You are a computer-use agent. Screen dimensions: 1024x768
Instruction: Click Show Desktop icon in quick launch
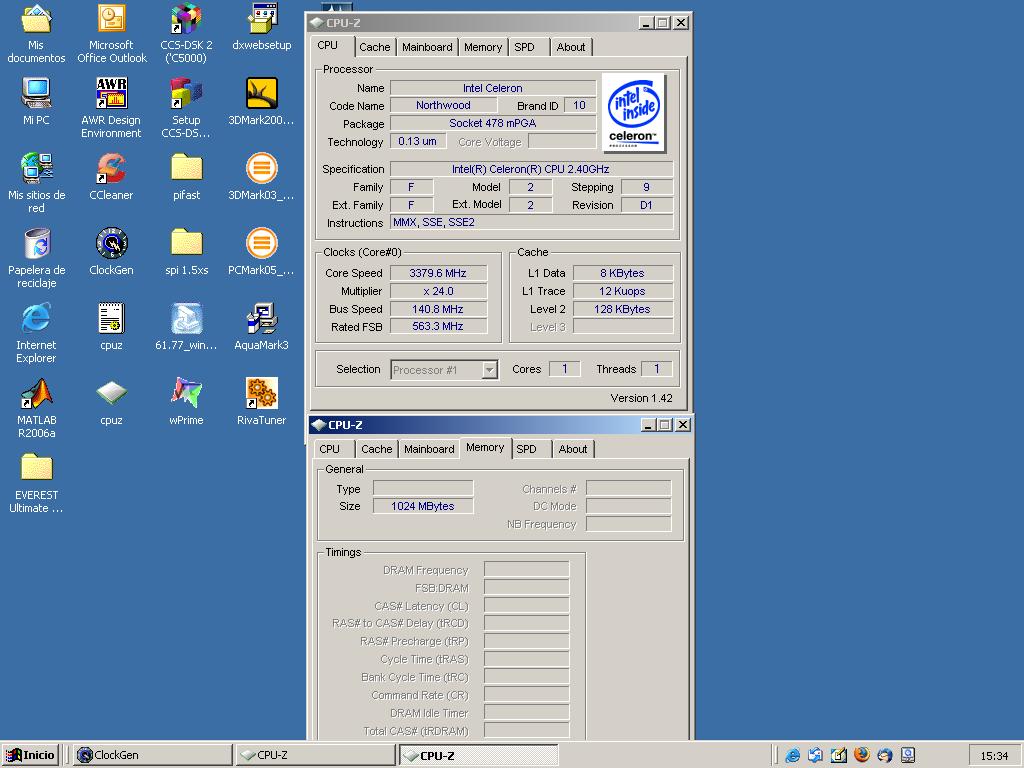[839, 755]
